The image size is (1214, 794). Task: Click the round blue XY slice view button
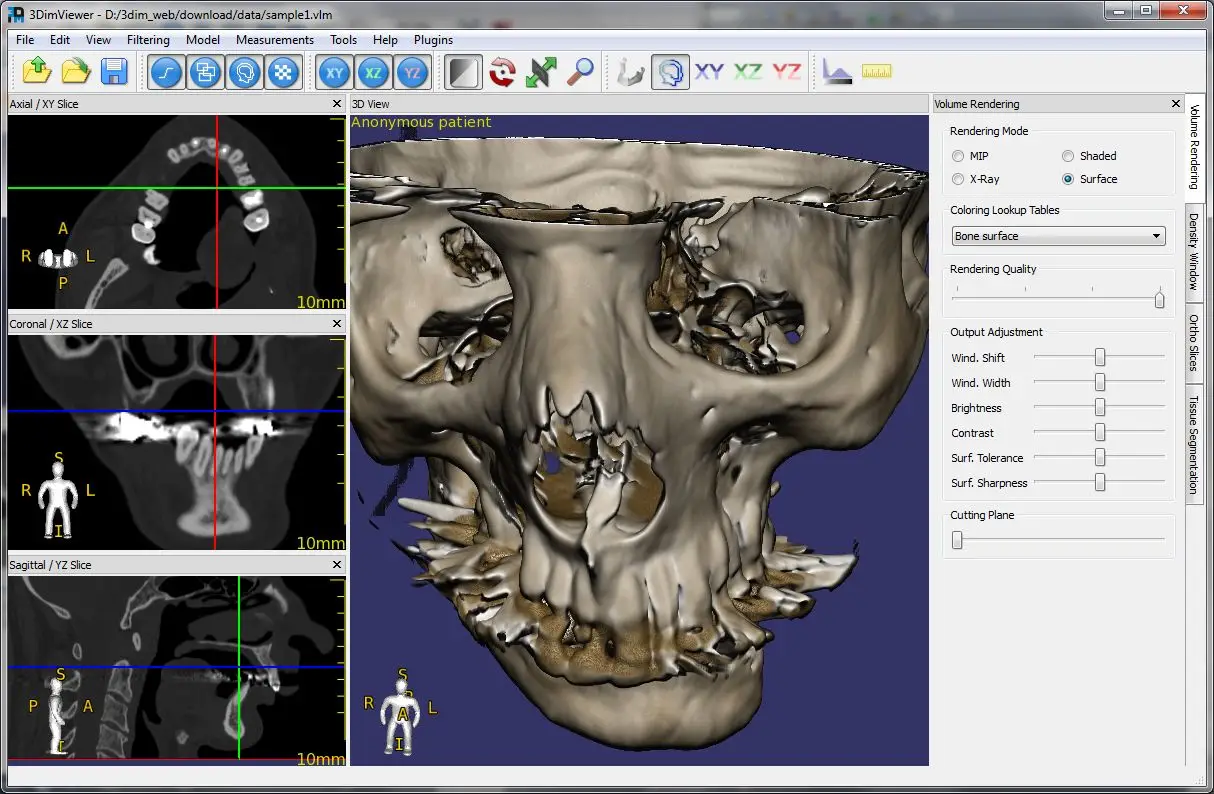(x=335, y=72)
